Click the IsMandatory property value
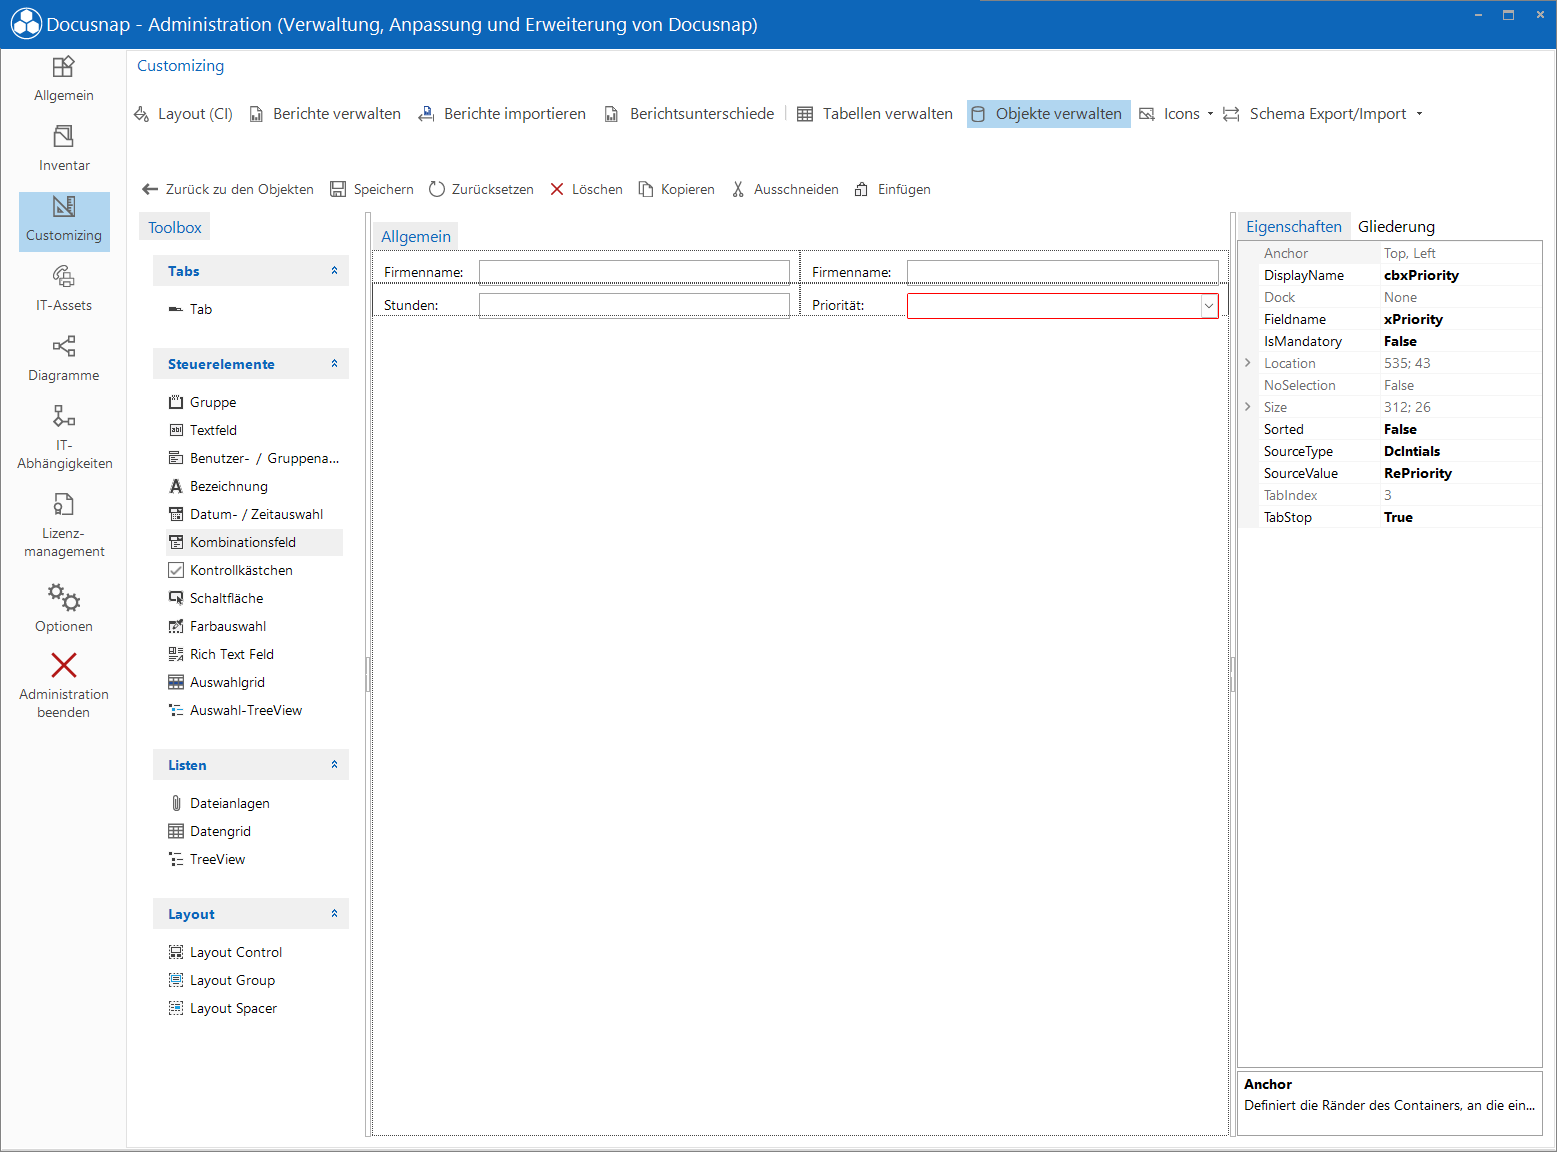Viewport: 1557px width, 1152px height. click(x=1460, y=341)
